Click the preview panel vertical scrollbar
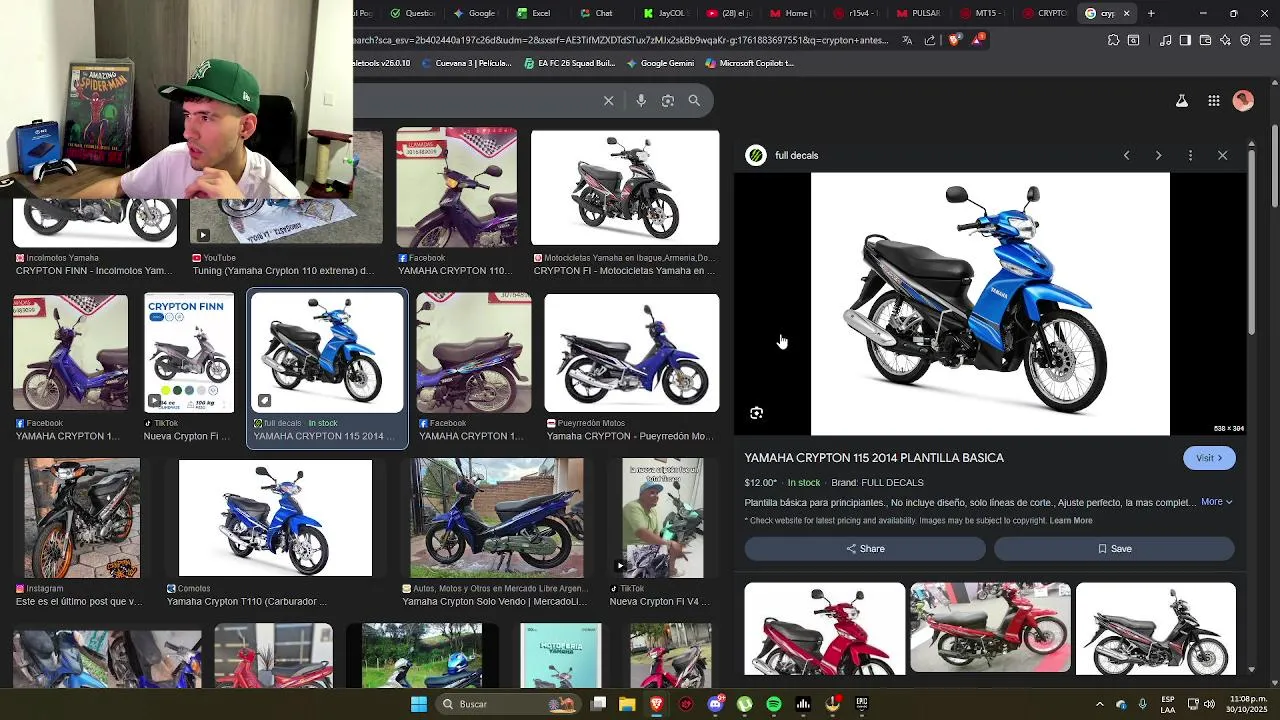The width and height of the screenshot is (1280, 720). pos(1251,244)
